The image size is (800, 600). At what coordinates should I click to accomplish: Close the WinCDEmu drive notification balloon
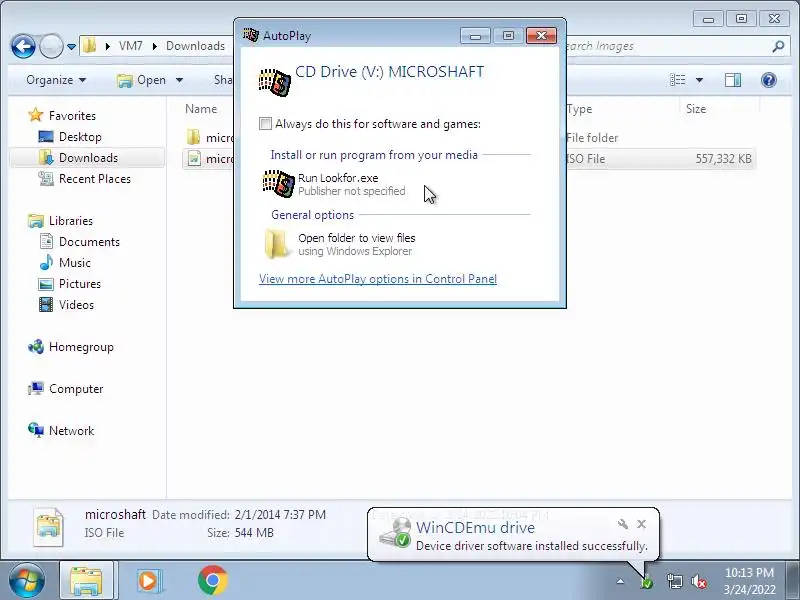click(641, 523)
